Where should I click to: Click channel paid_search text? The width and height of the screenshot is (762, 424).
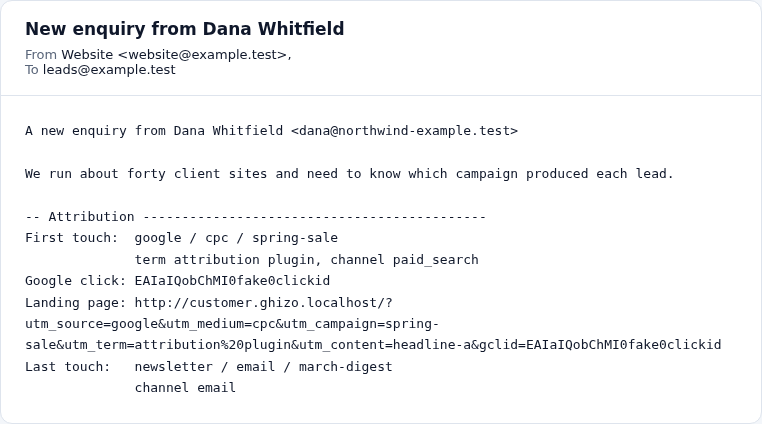click(404, 259)
